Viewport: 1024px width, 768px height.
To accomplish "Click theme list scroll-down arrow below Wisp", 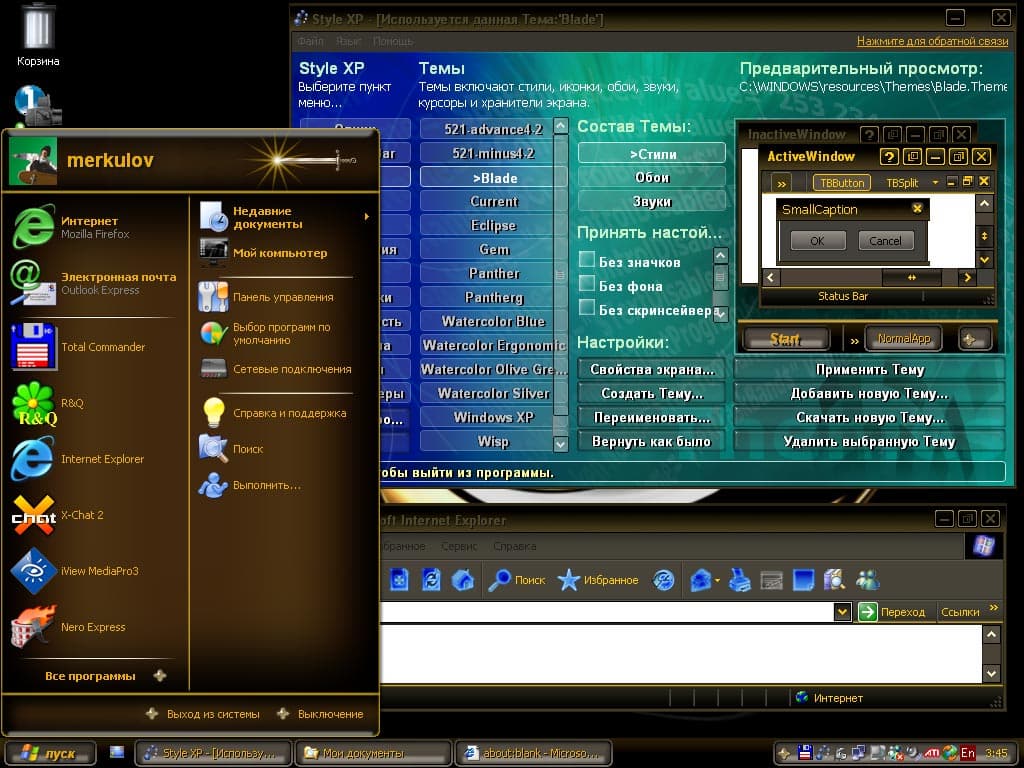I will point(560,444).
